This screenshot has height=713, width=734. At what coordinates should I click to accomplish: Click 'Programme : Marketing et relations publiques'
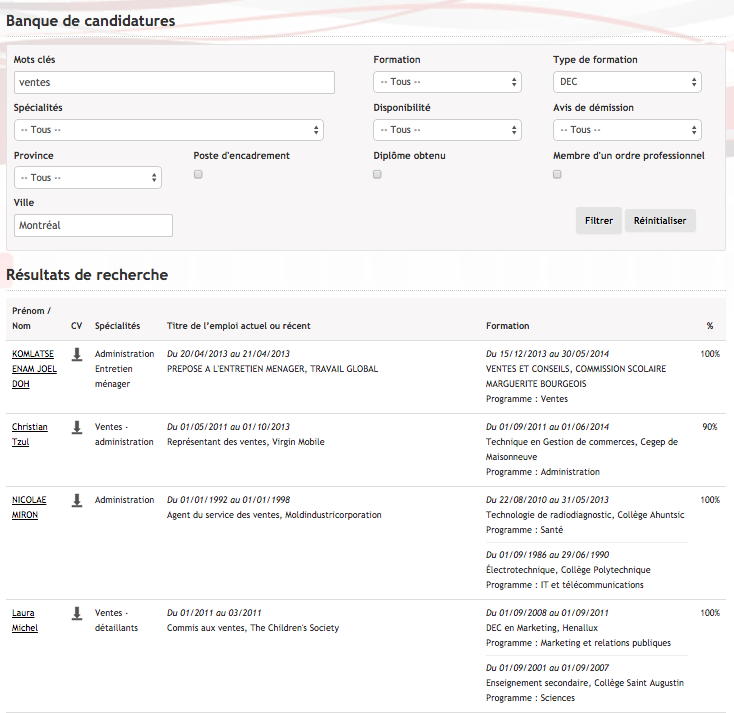tap(578, 643)
